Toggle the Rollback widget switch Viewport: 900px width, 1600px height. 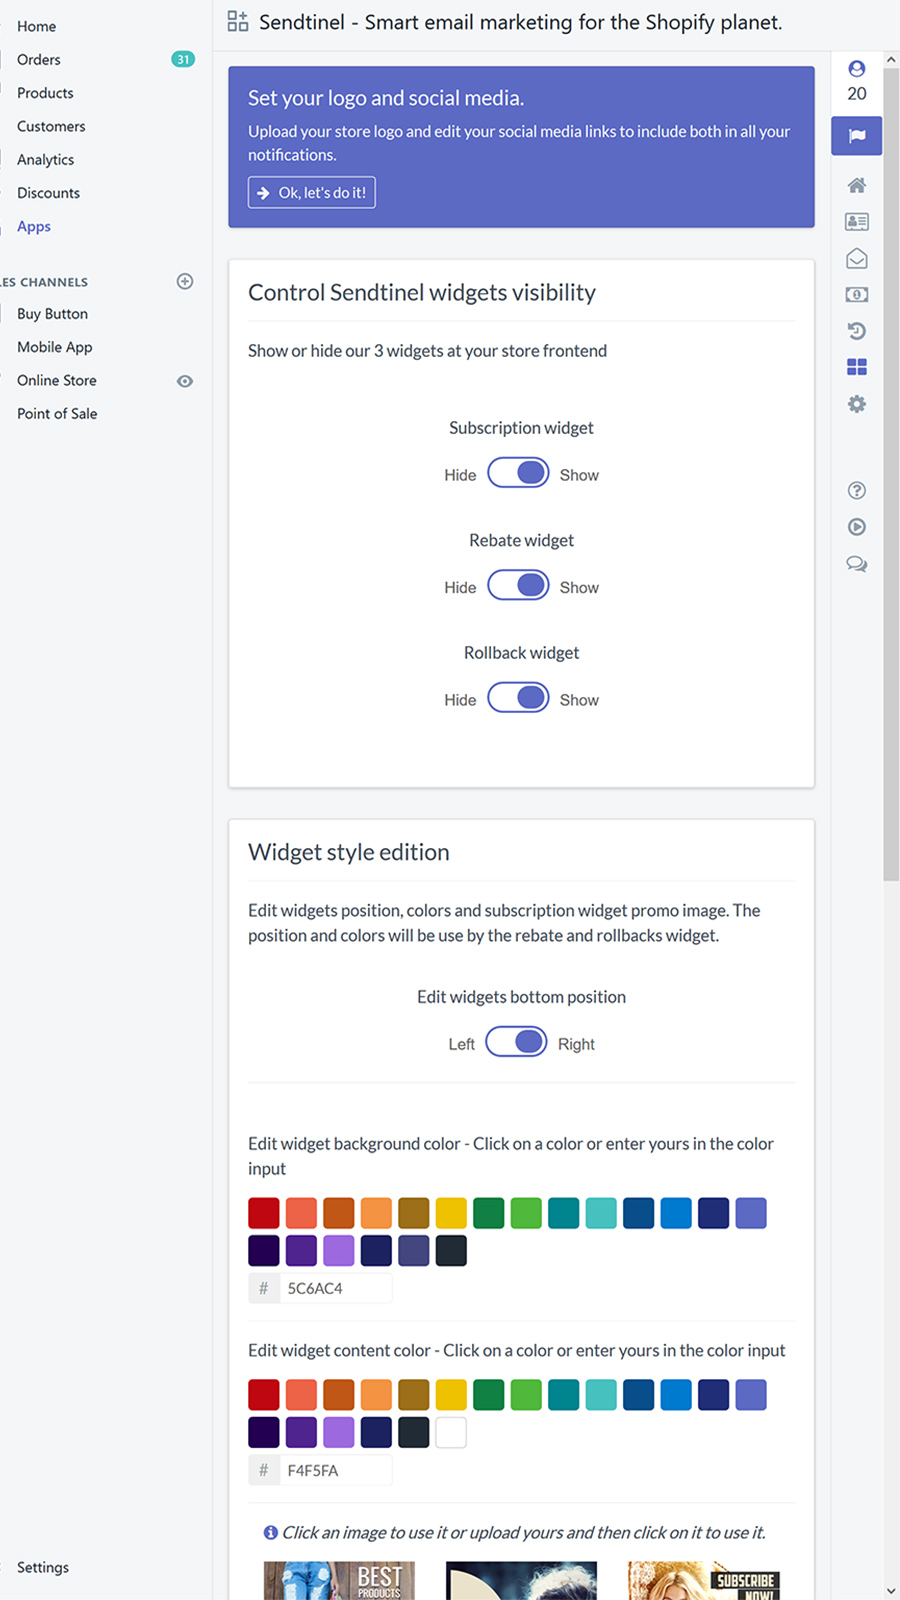pos(518,697)
